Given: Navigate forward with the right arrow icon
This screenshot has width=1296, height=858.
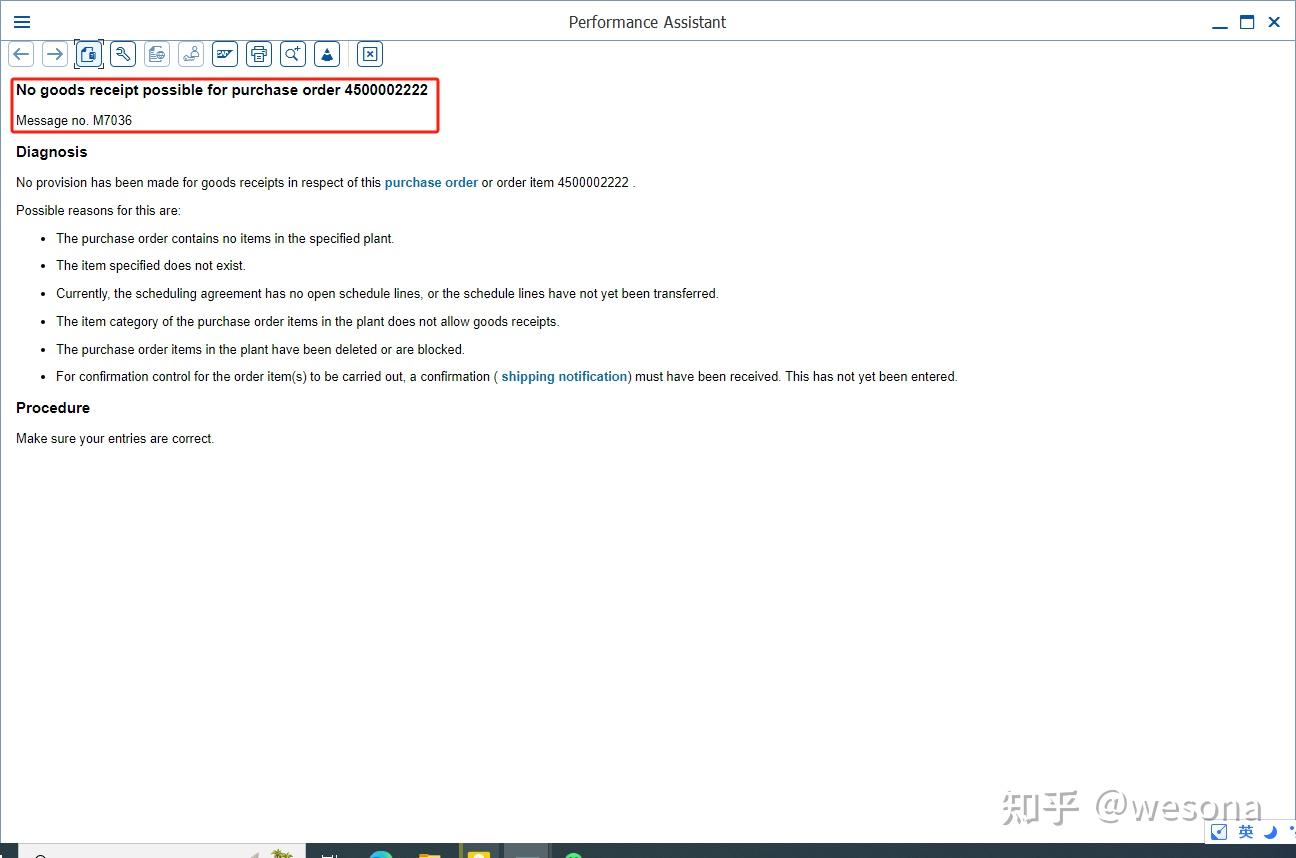Looking at the screenshot, I should (54, 54).
